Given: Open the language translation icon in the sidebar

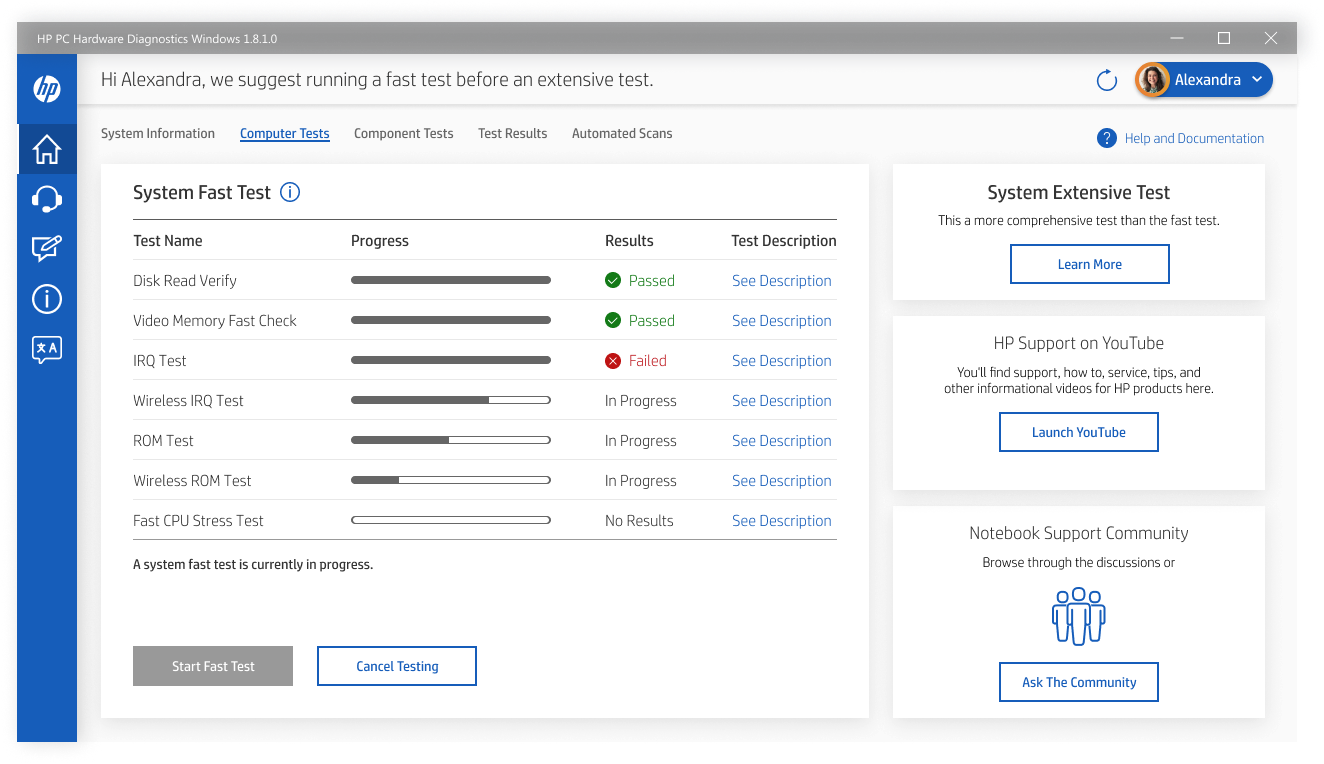Looking at the screenshot, I should (x=47, y=349).
